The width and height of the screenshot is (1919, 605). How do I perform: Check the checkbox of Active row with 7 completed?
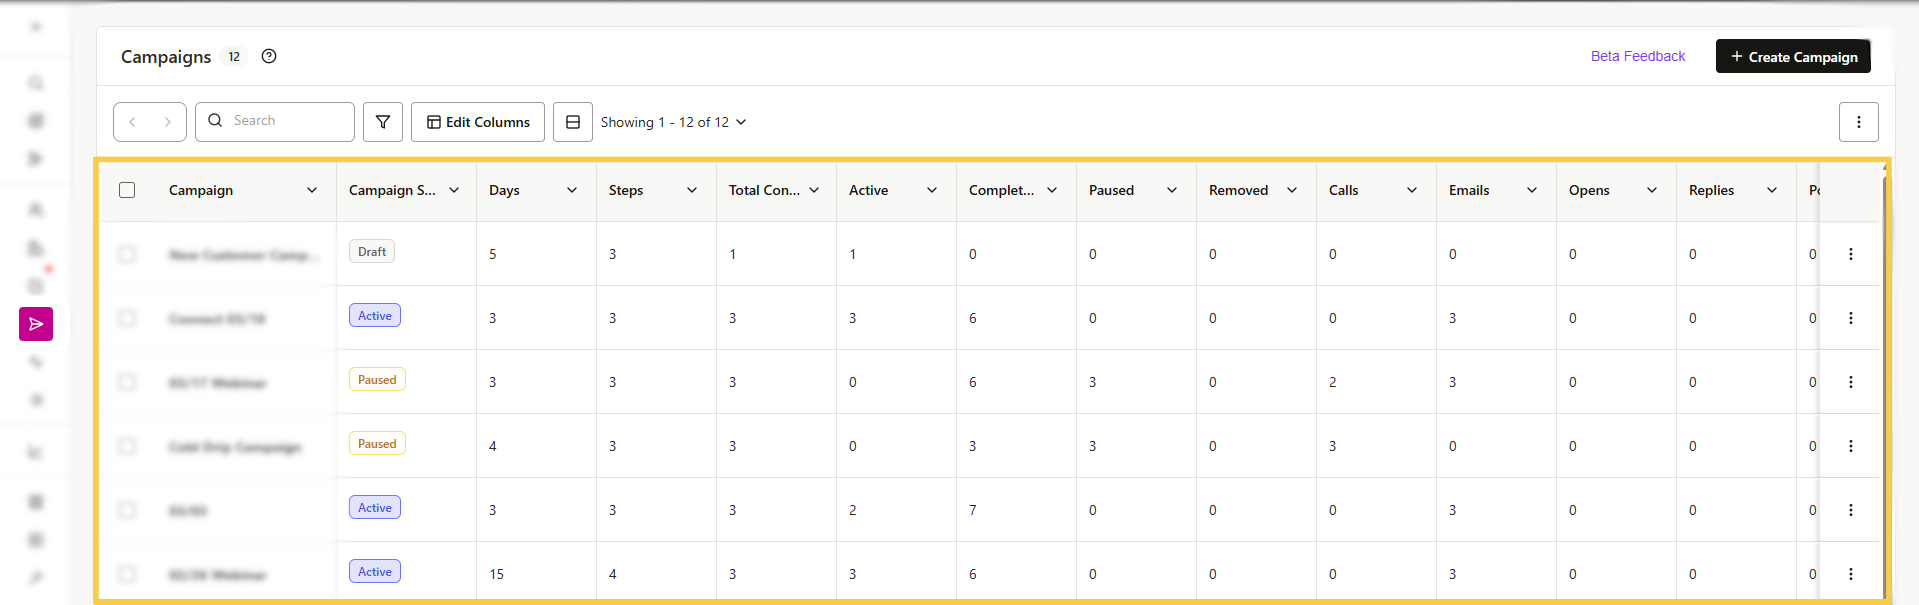(x=127, y=510)
